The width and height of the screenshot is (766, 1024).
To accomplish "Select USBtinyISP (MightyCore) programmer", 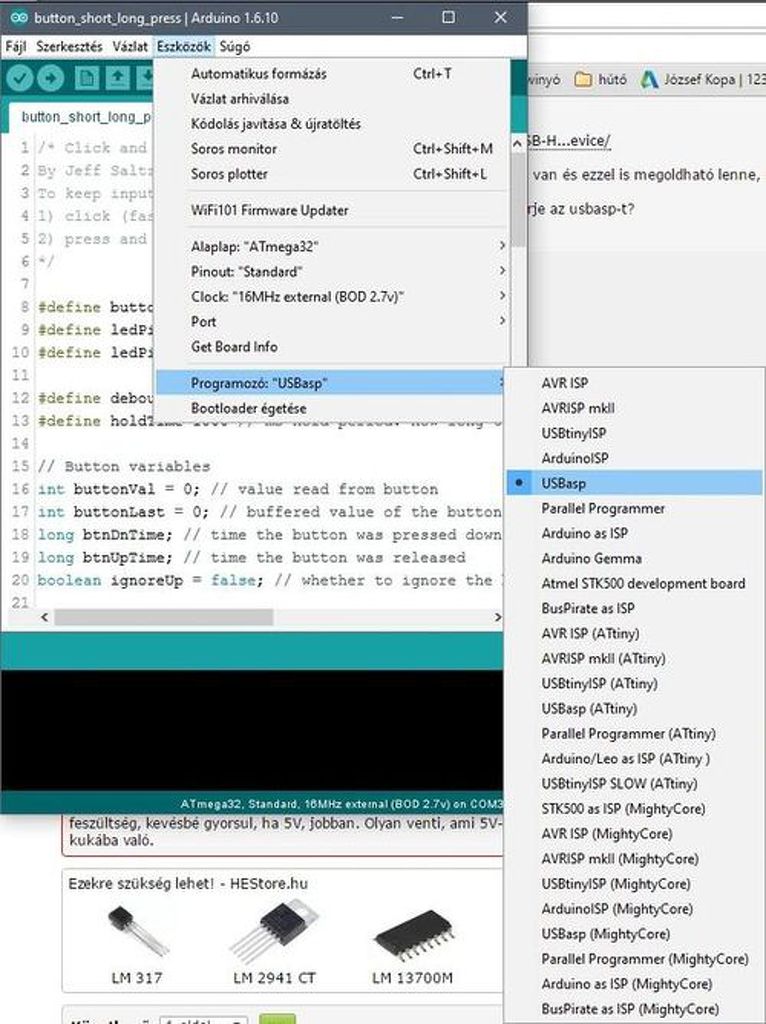I will point(633,884).
